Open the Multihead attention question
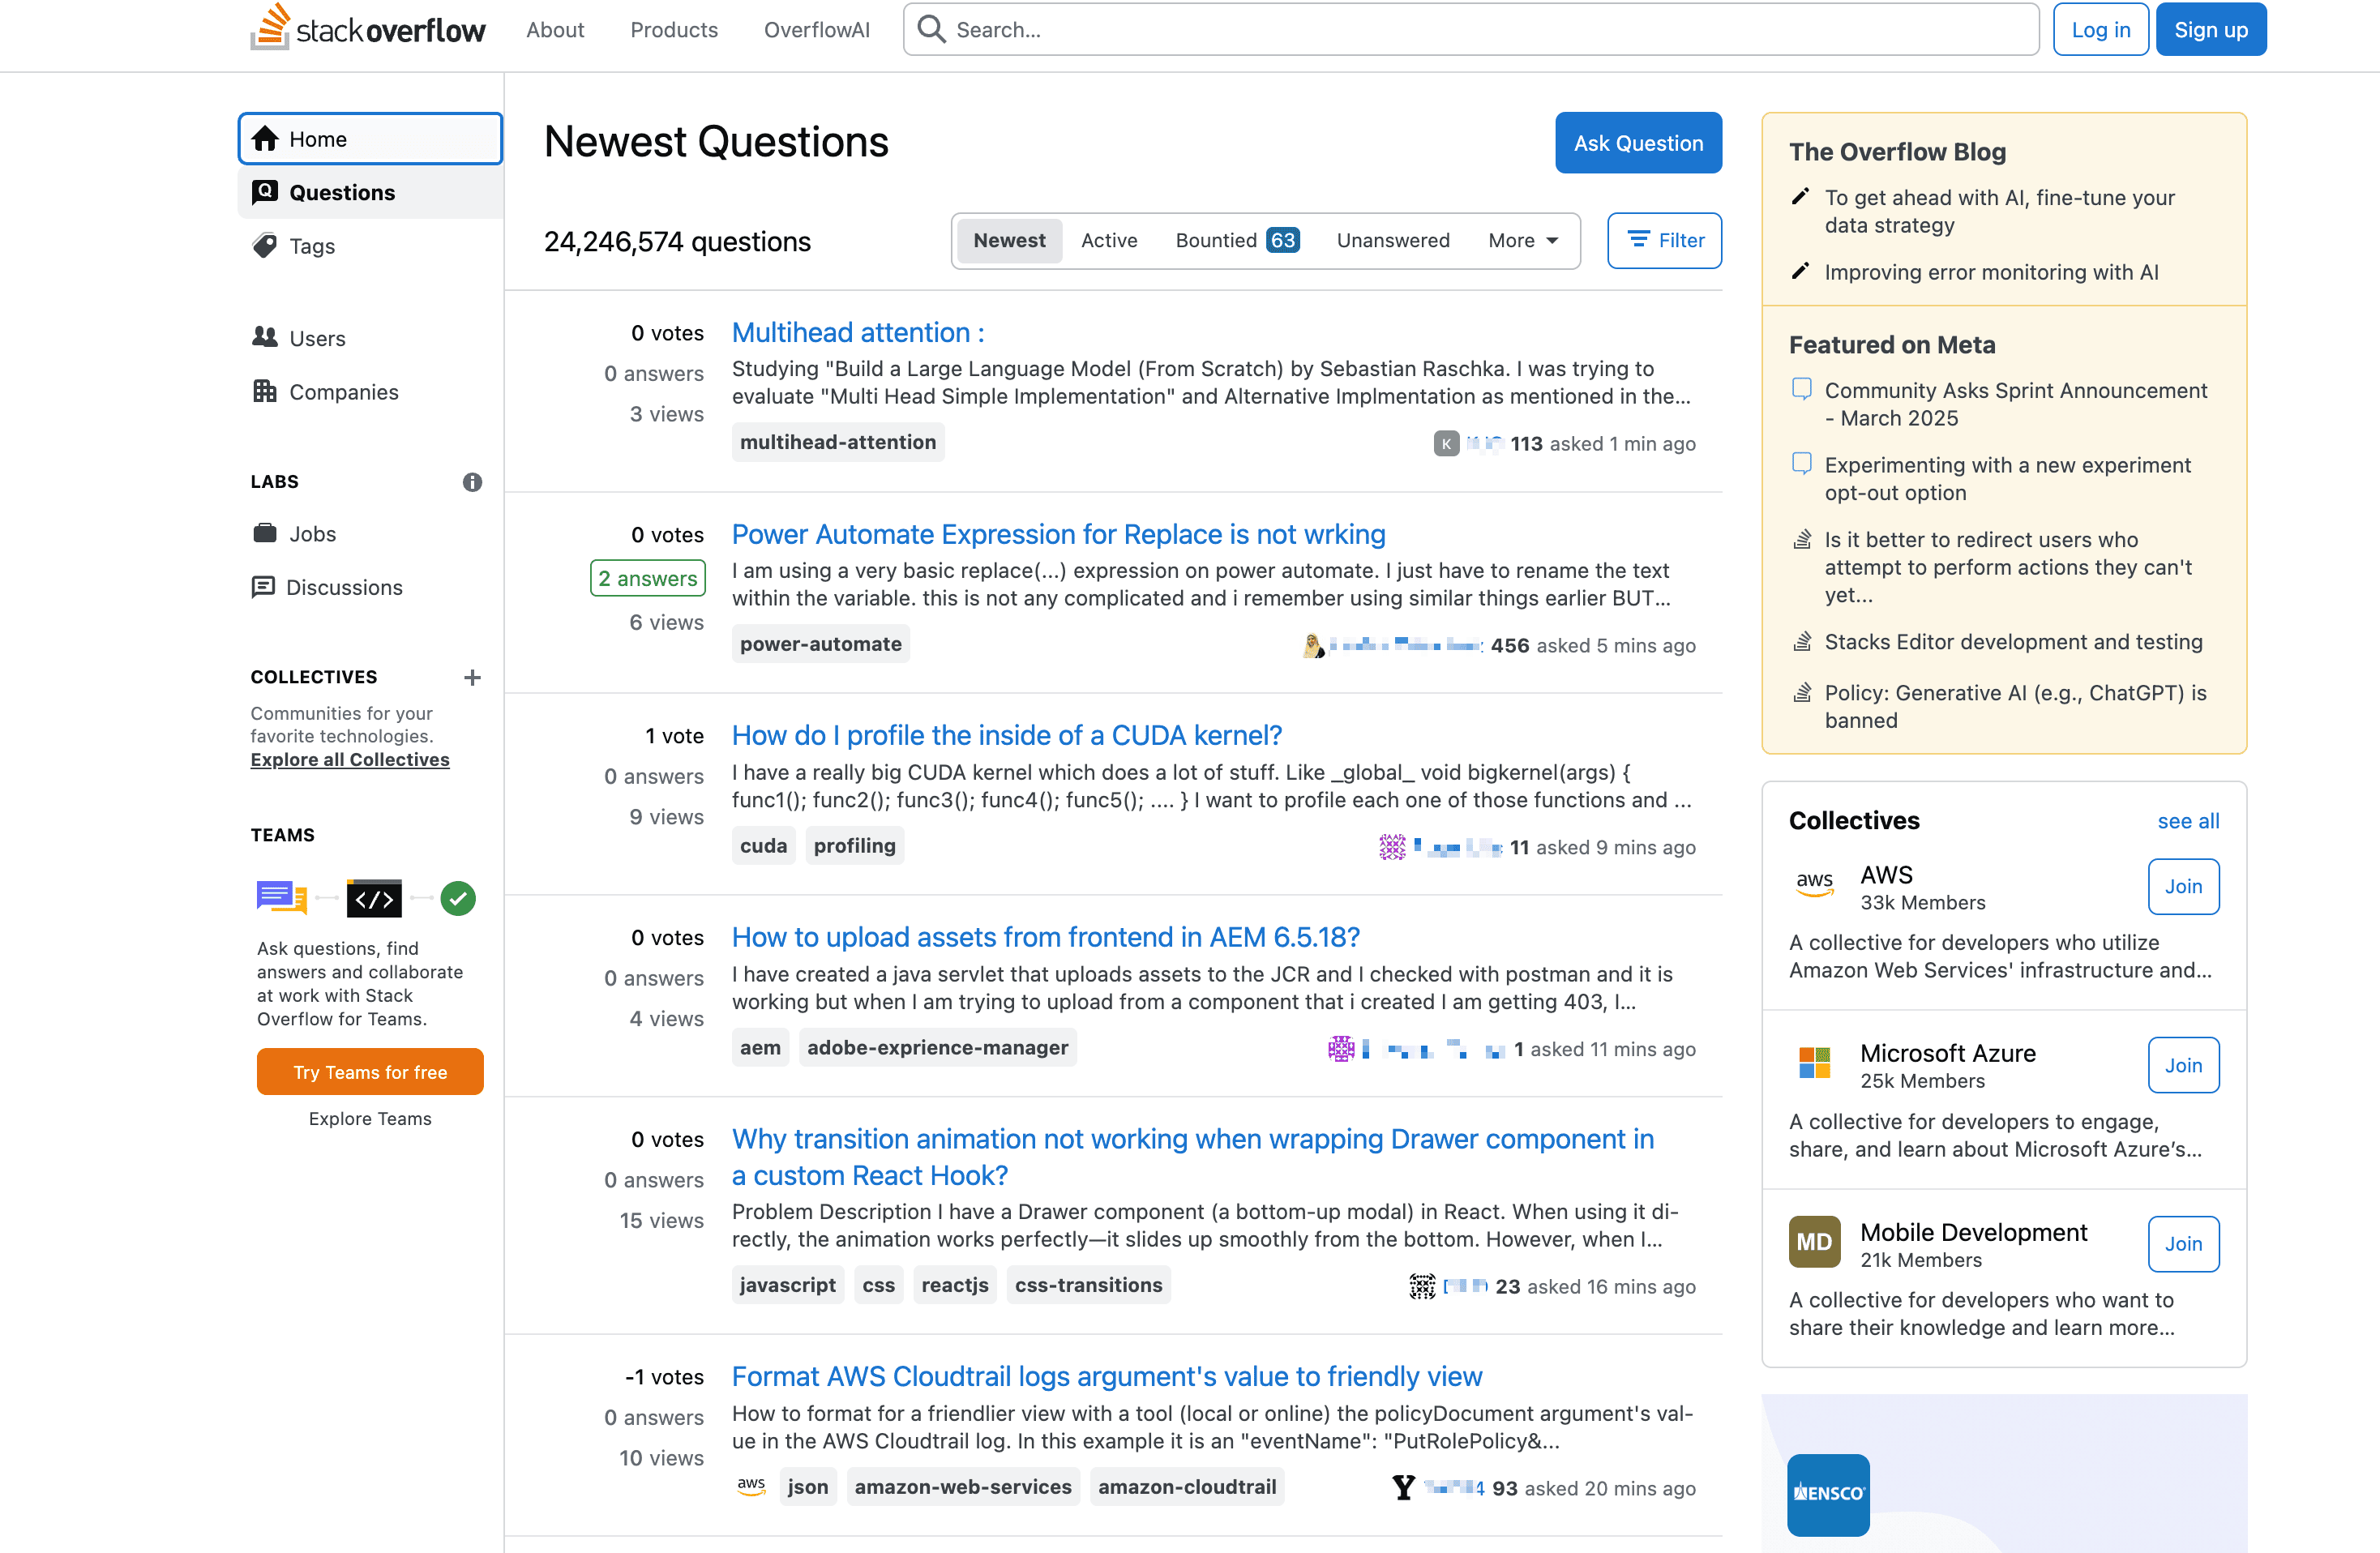 [857, 332]
